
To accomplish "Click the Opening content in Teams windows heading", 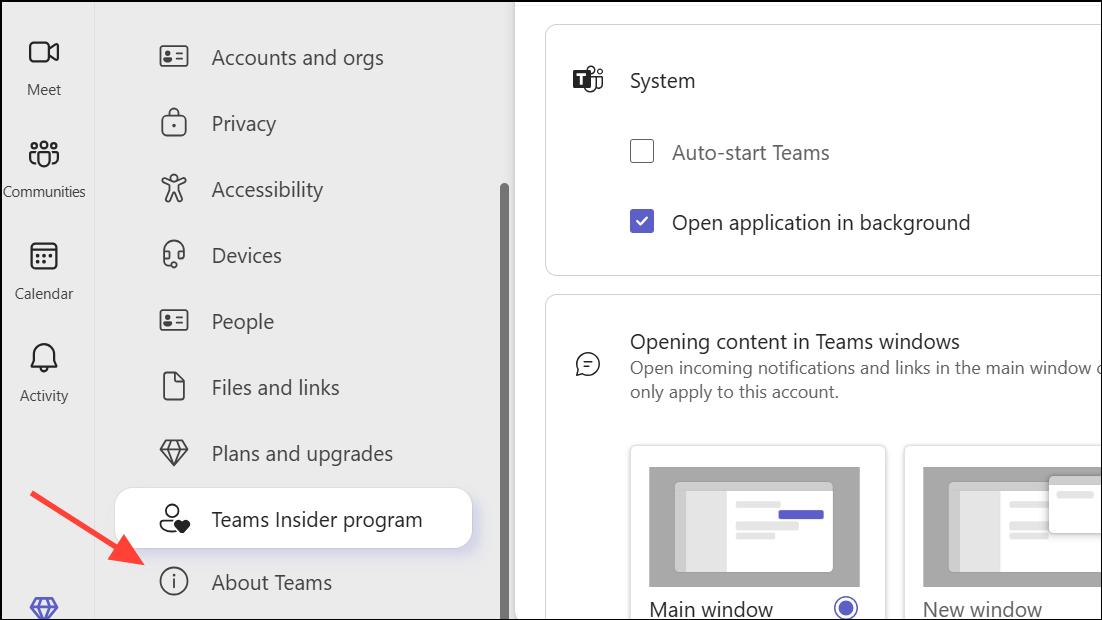I will coord(794,342).
